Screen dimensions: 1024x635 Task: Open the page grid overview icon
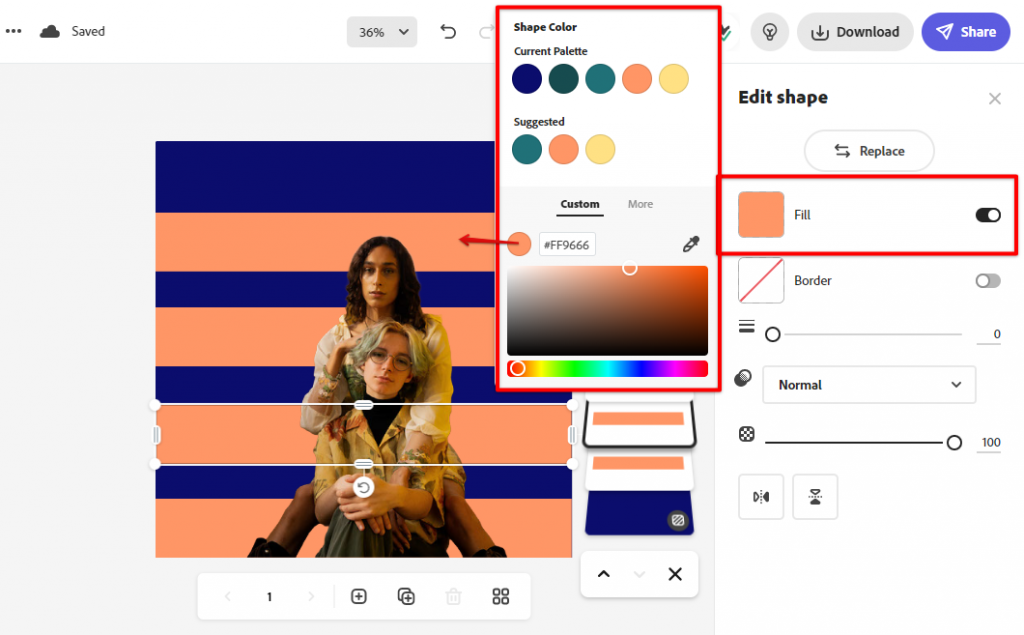click(x=500, y=596)
